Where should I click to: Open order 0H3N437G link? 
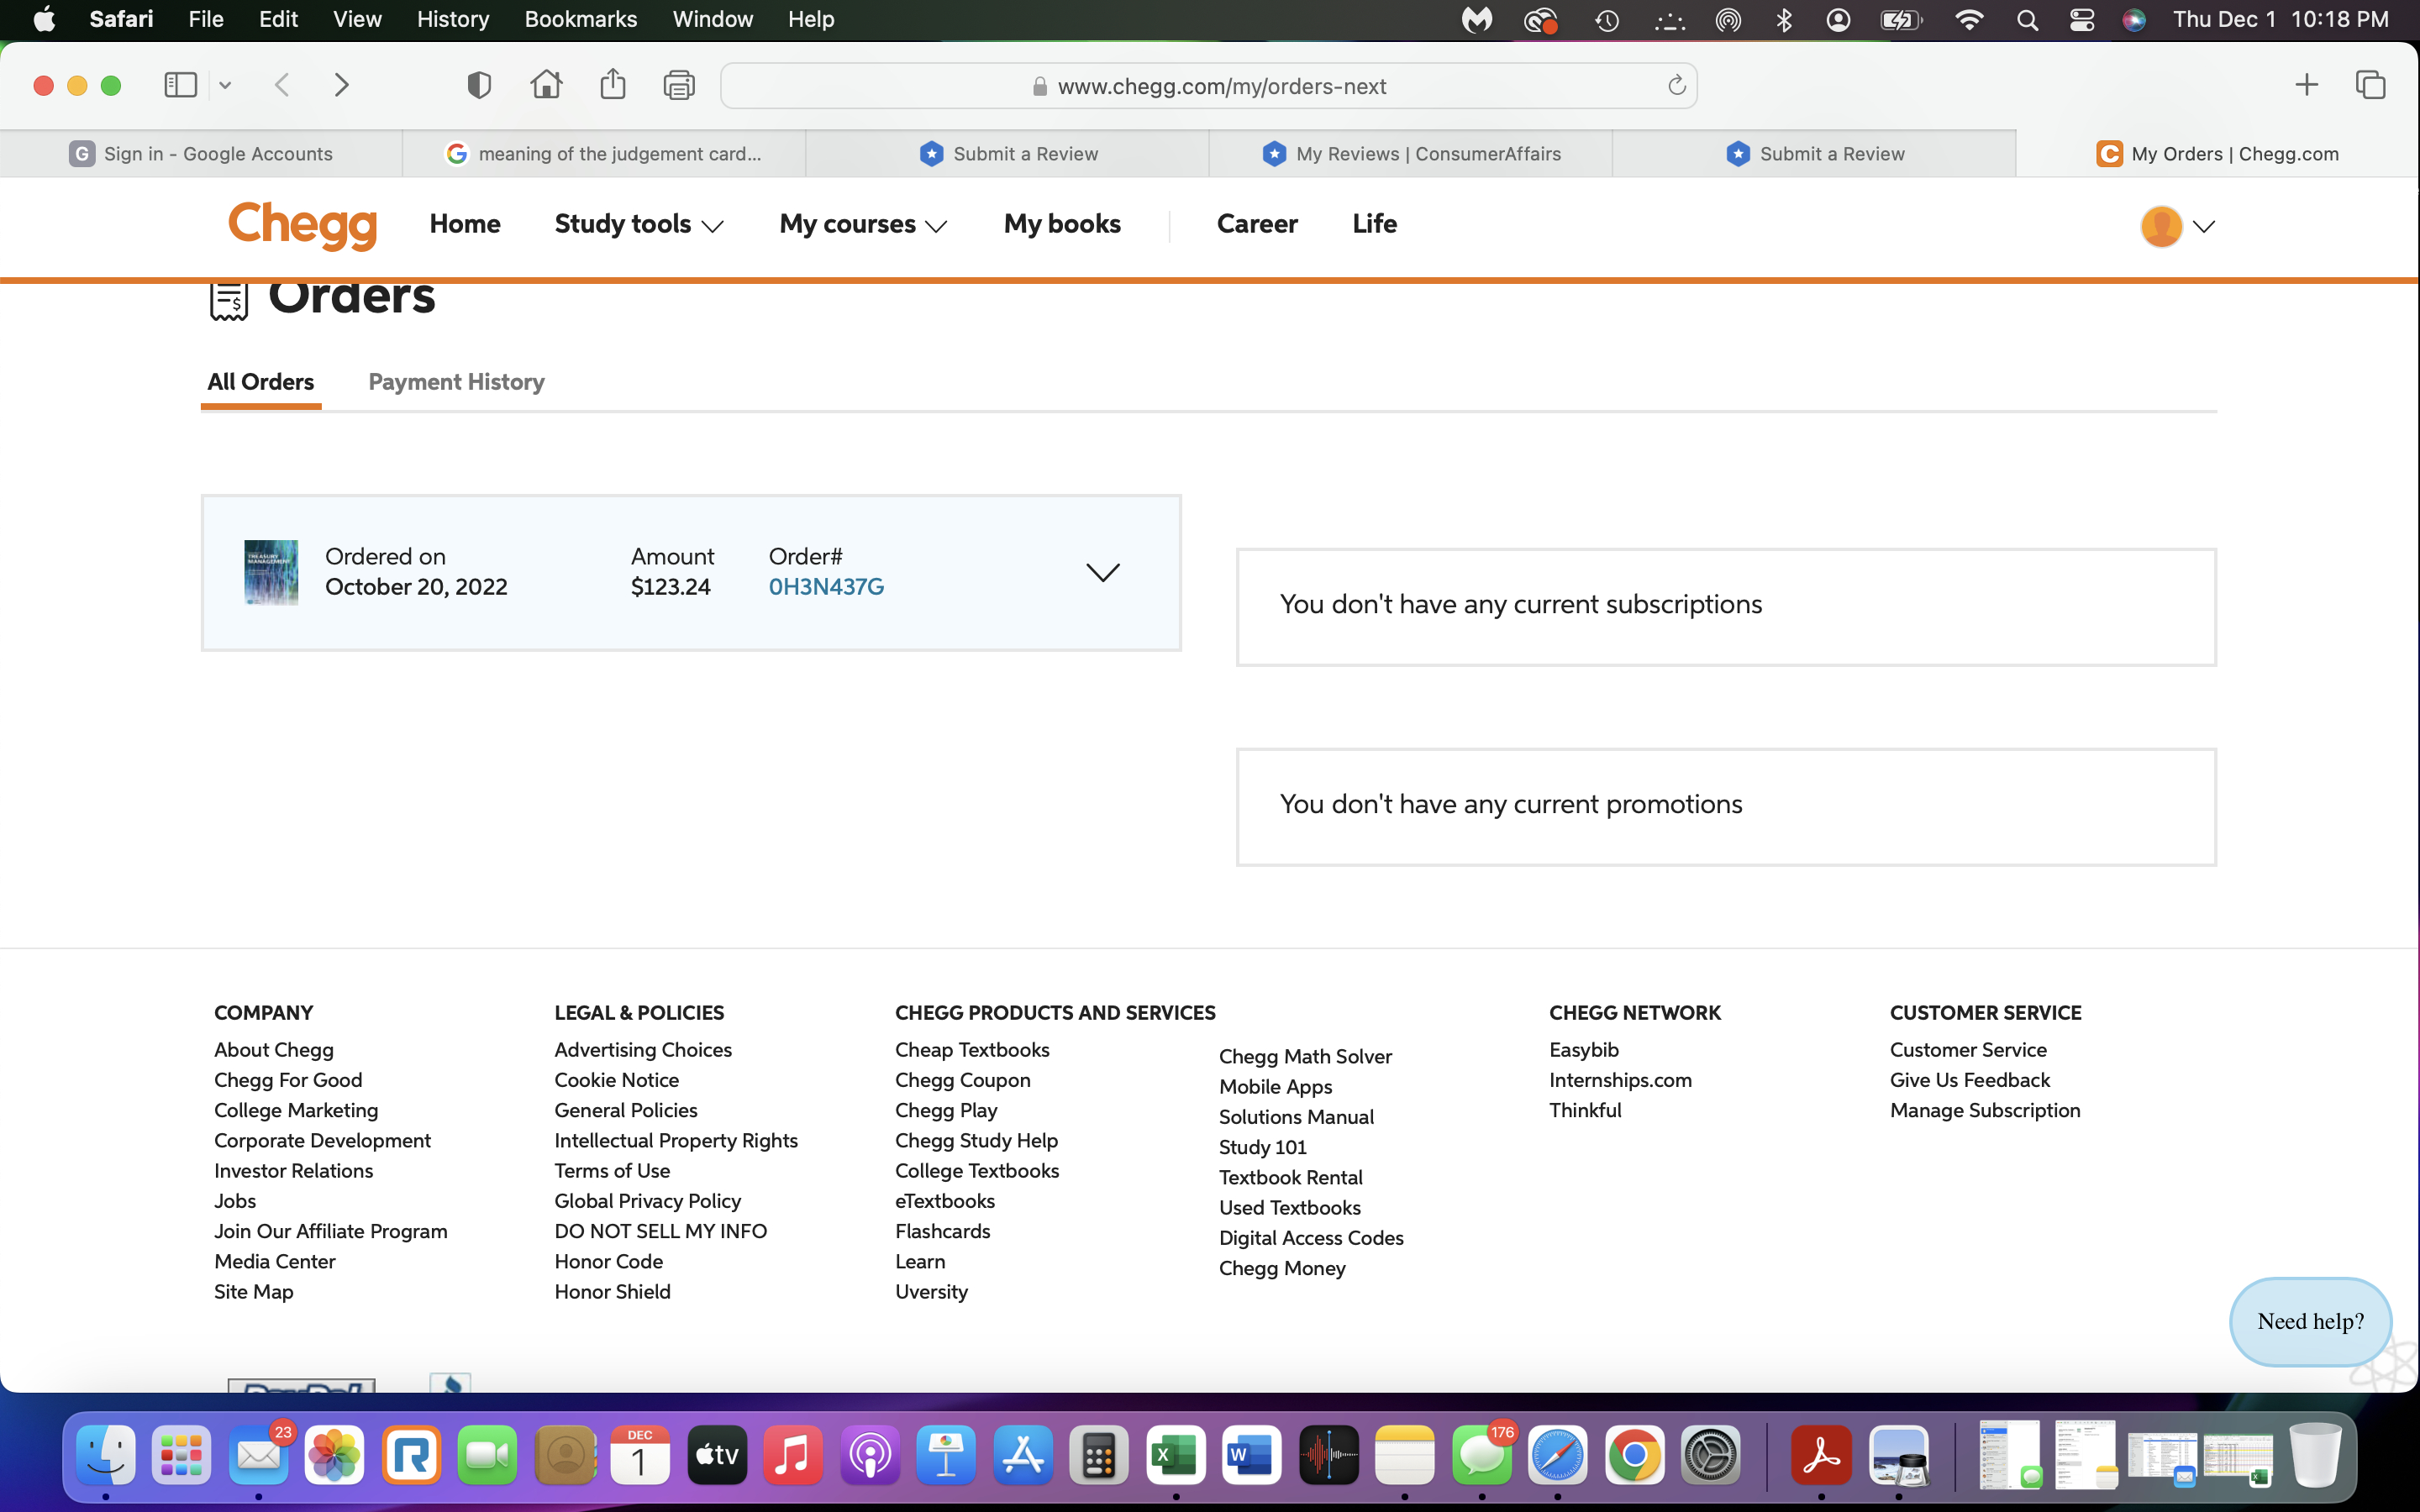tap(825, 586)
